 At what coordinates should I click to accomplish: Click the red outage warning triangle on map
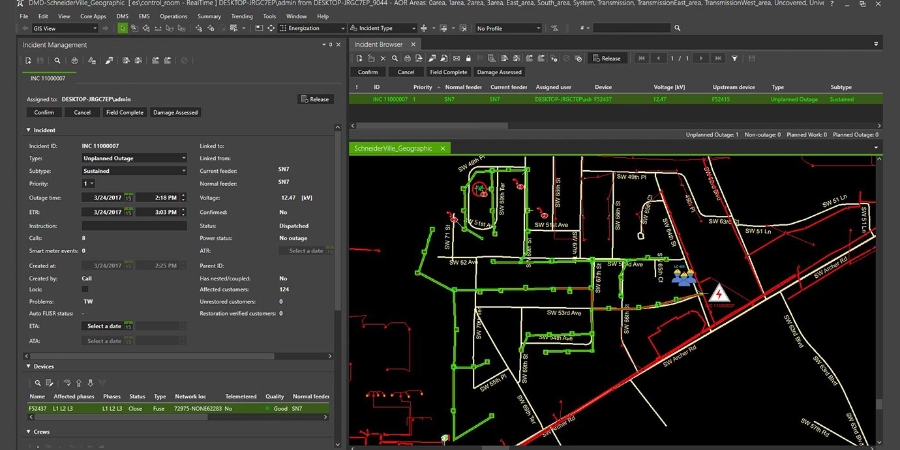717,295
